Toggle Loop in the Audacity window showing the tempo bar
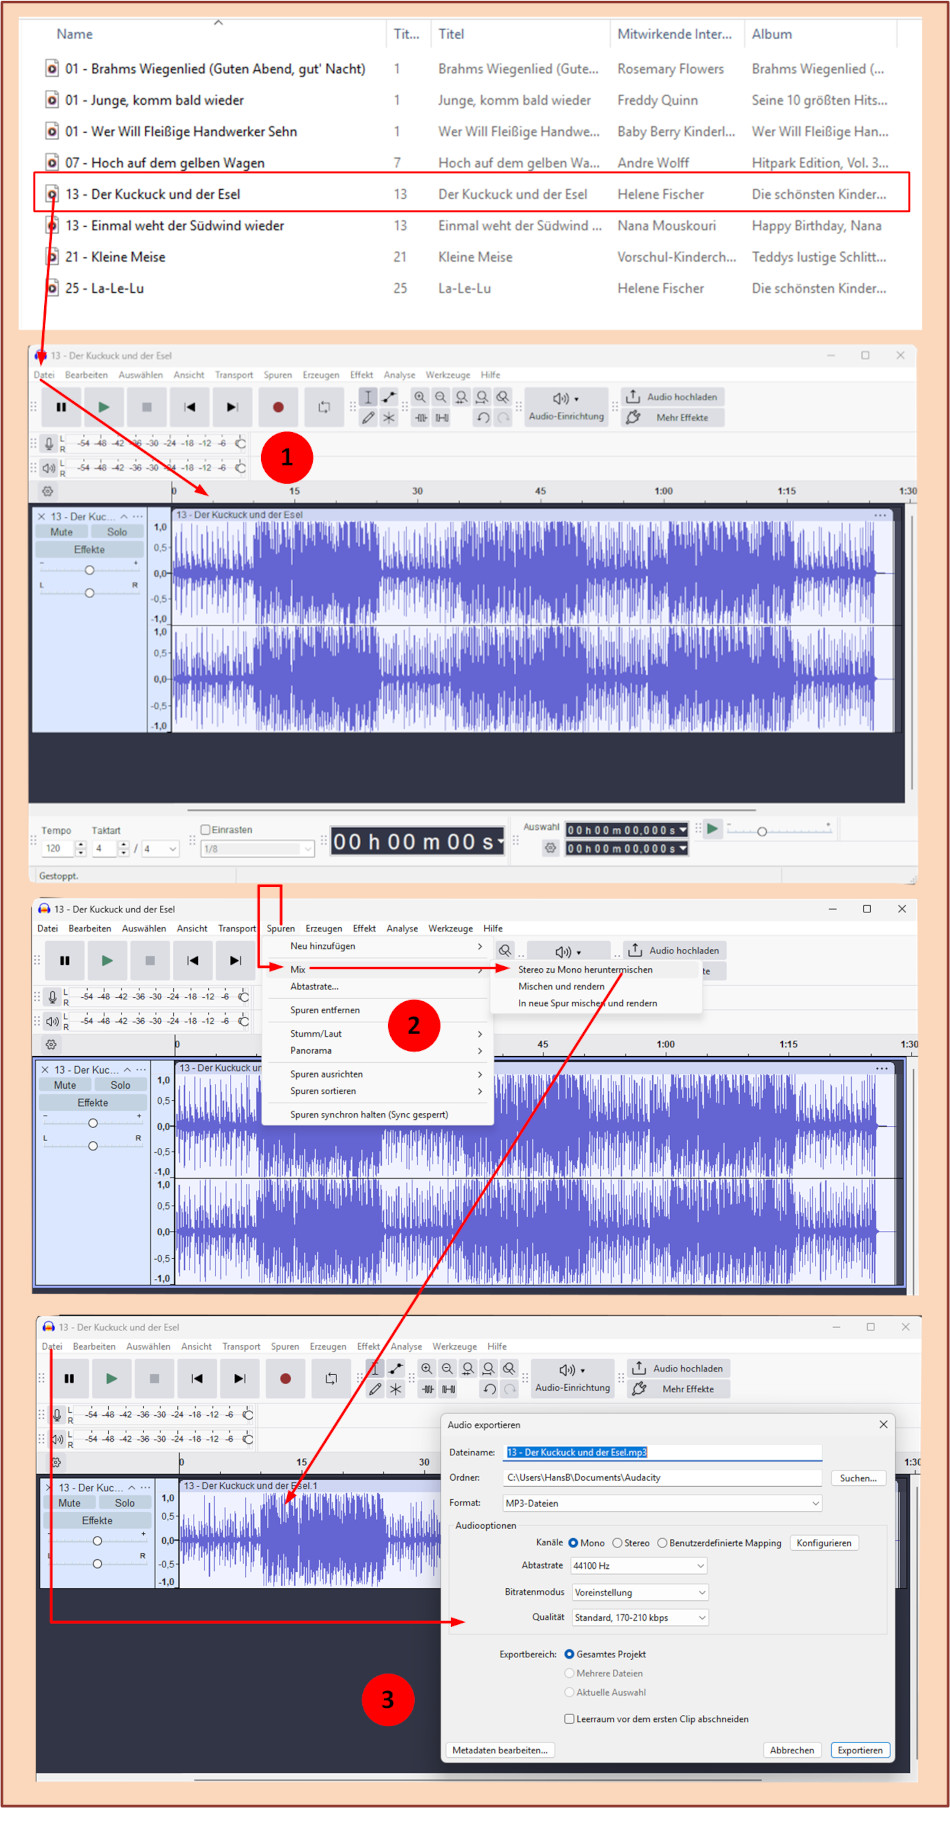 pyautogui.click(x=324, y=407)
